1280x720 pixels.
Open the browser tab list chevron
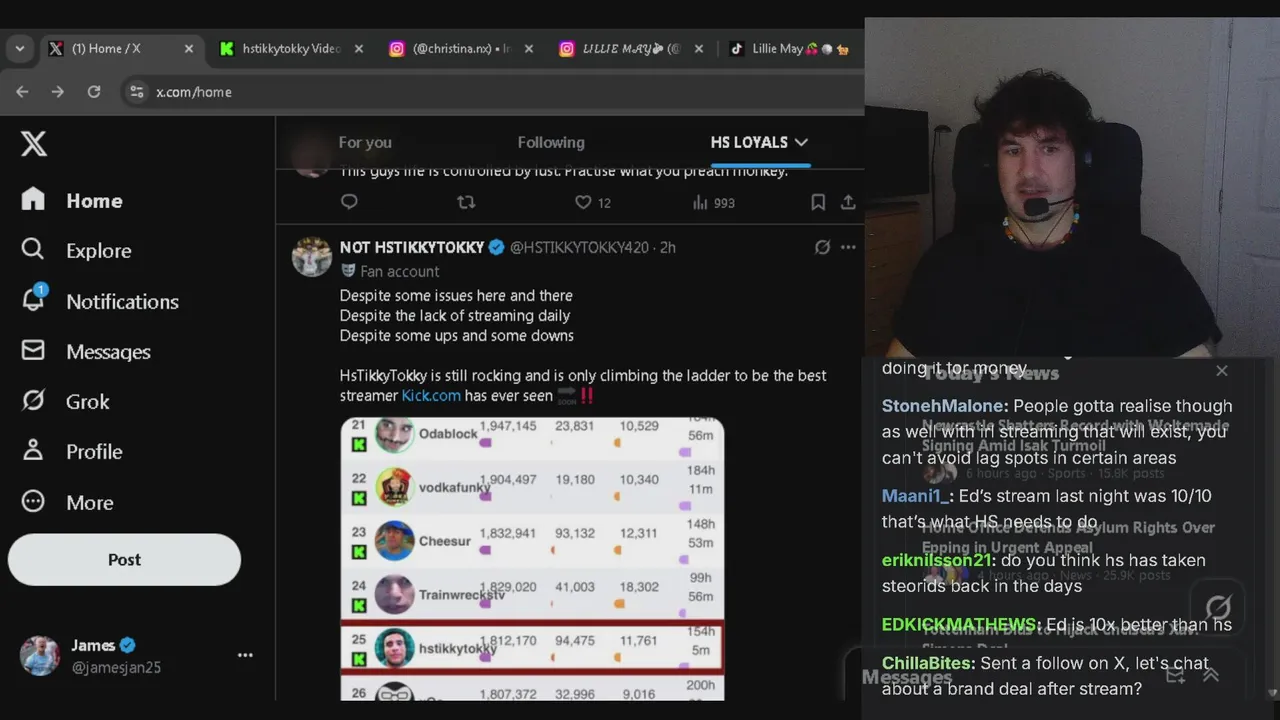click(20, 48)
